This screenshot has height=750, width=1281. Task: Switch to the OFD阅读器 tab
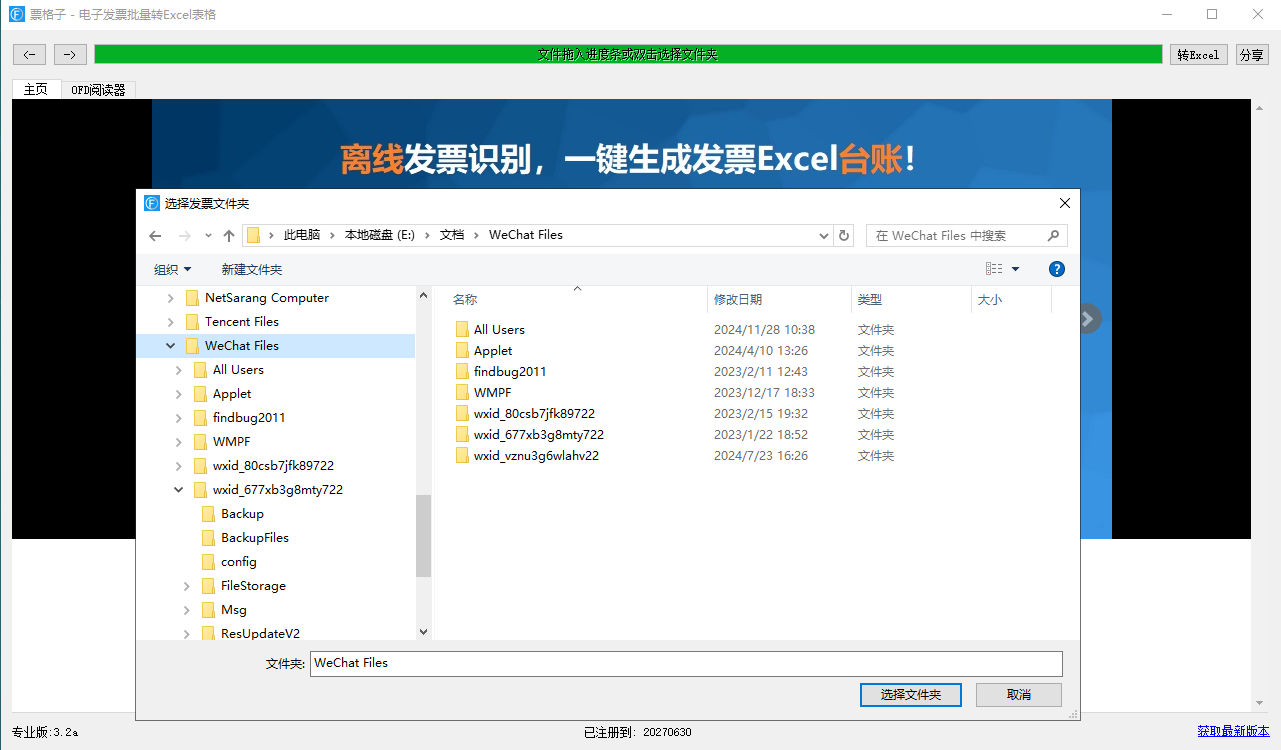[x=98, y=90]
